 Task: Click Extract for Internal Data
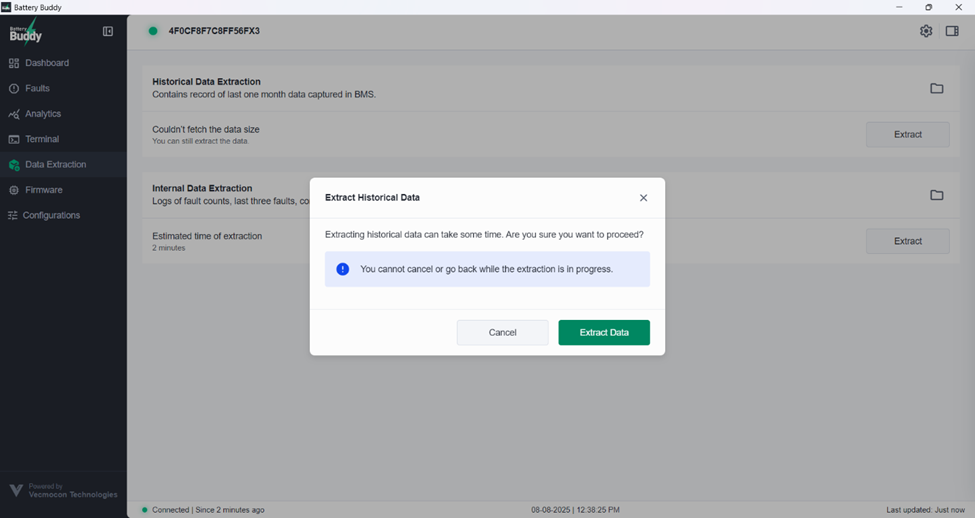pos(907,241)
